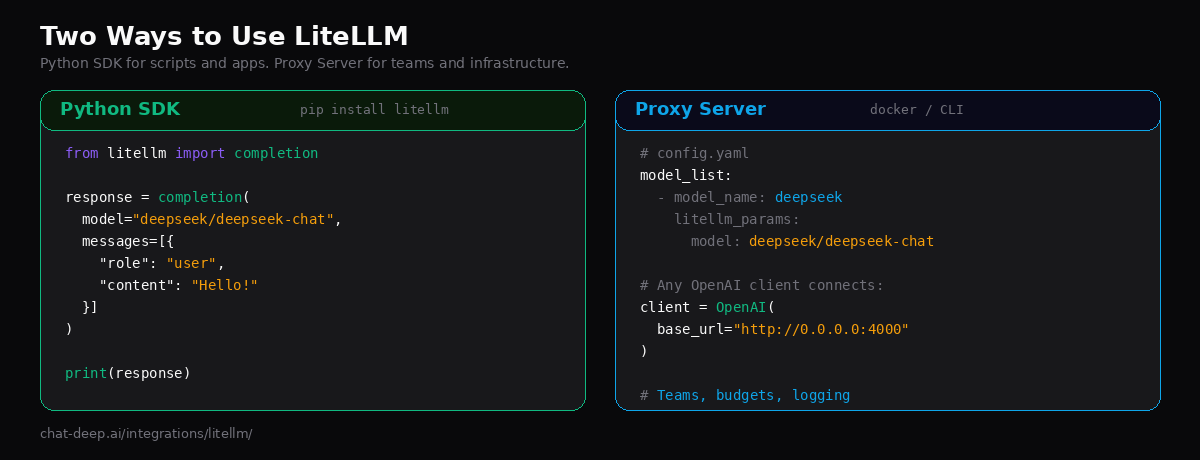Click the 'client = OpenAI(' line
The width and height of the screenshot is (1200, 460).
pos(707,307)
